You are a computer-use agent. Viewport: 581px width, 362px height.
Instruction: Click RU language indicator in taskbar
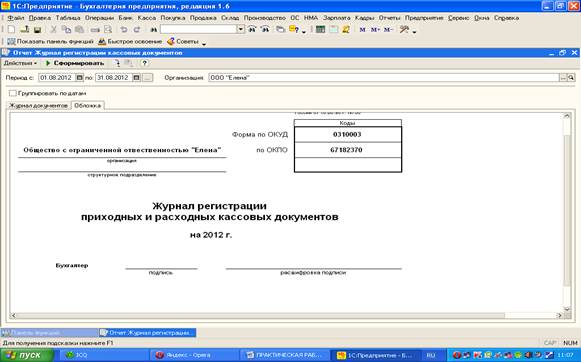431,355
